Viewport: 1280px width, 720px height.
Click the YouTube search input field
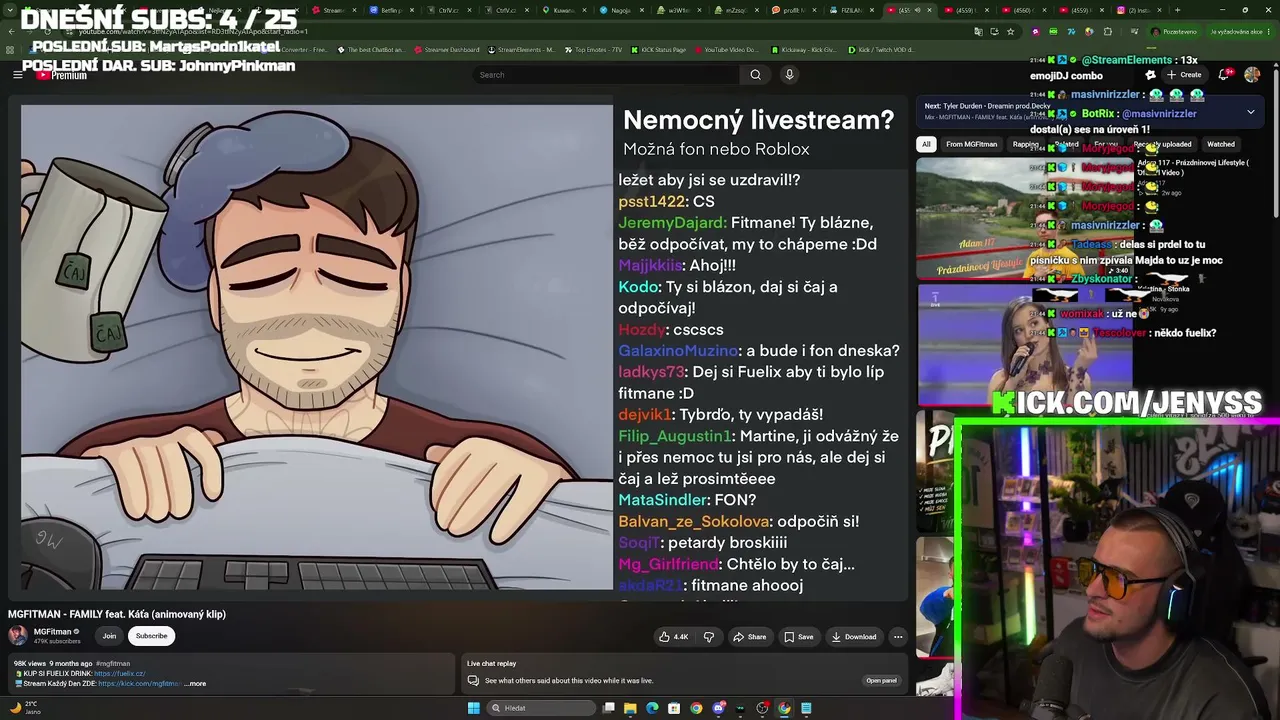pos(606,75)
